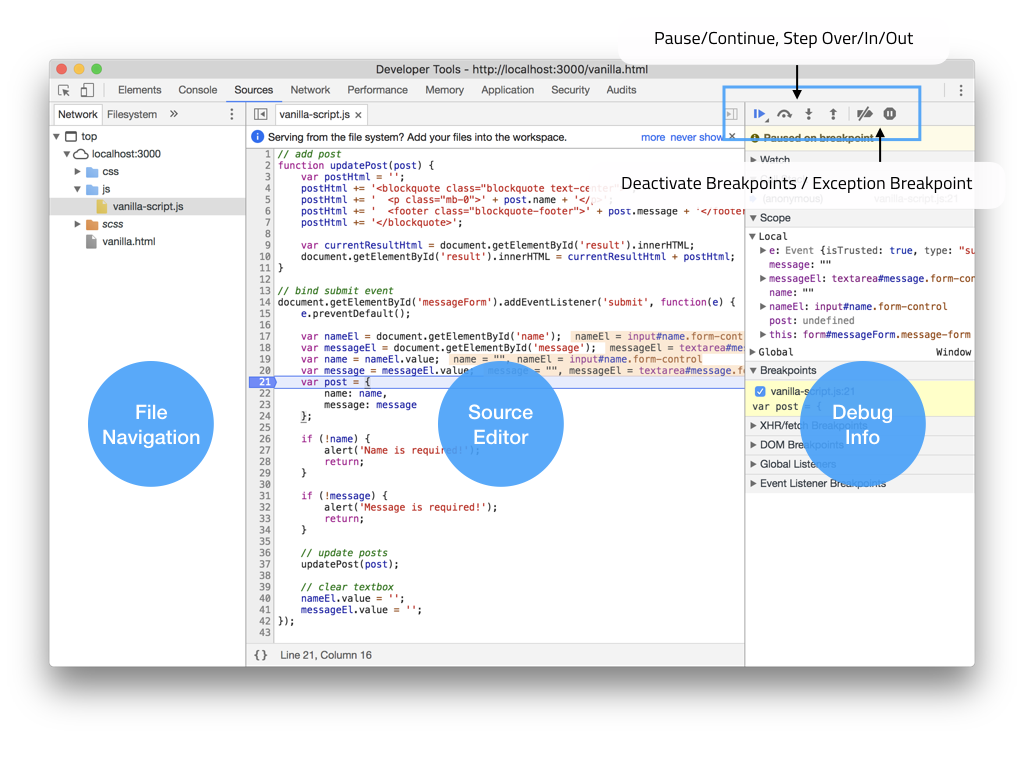This screenshot has width=1024, height=768.
Task: Expand the css folder
Action: click(77, 171)
